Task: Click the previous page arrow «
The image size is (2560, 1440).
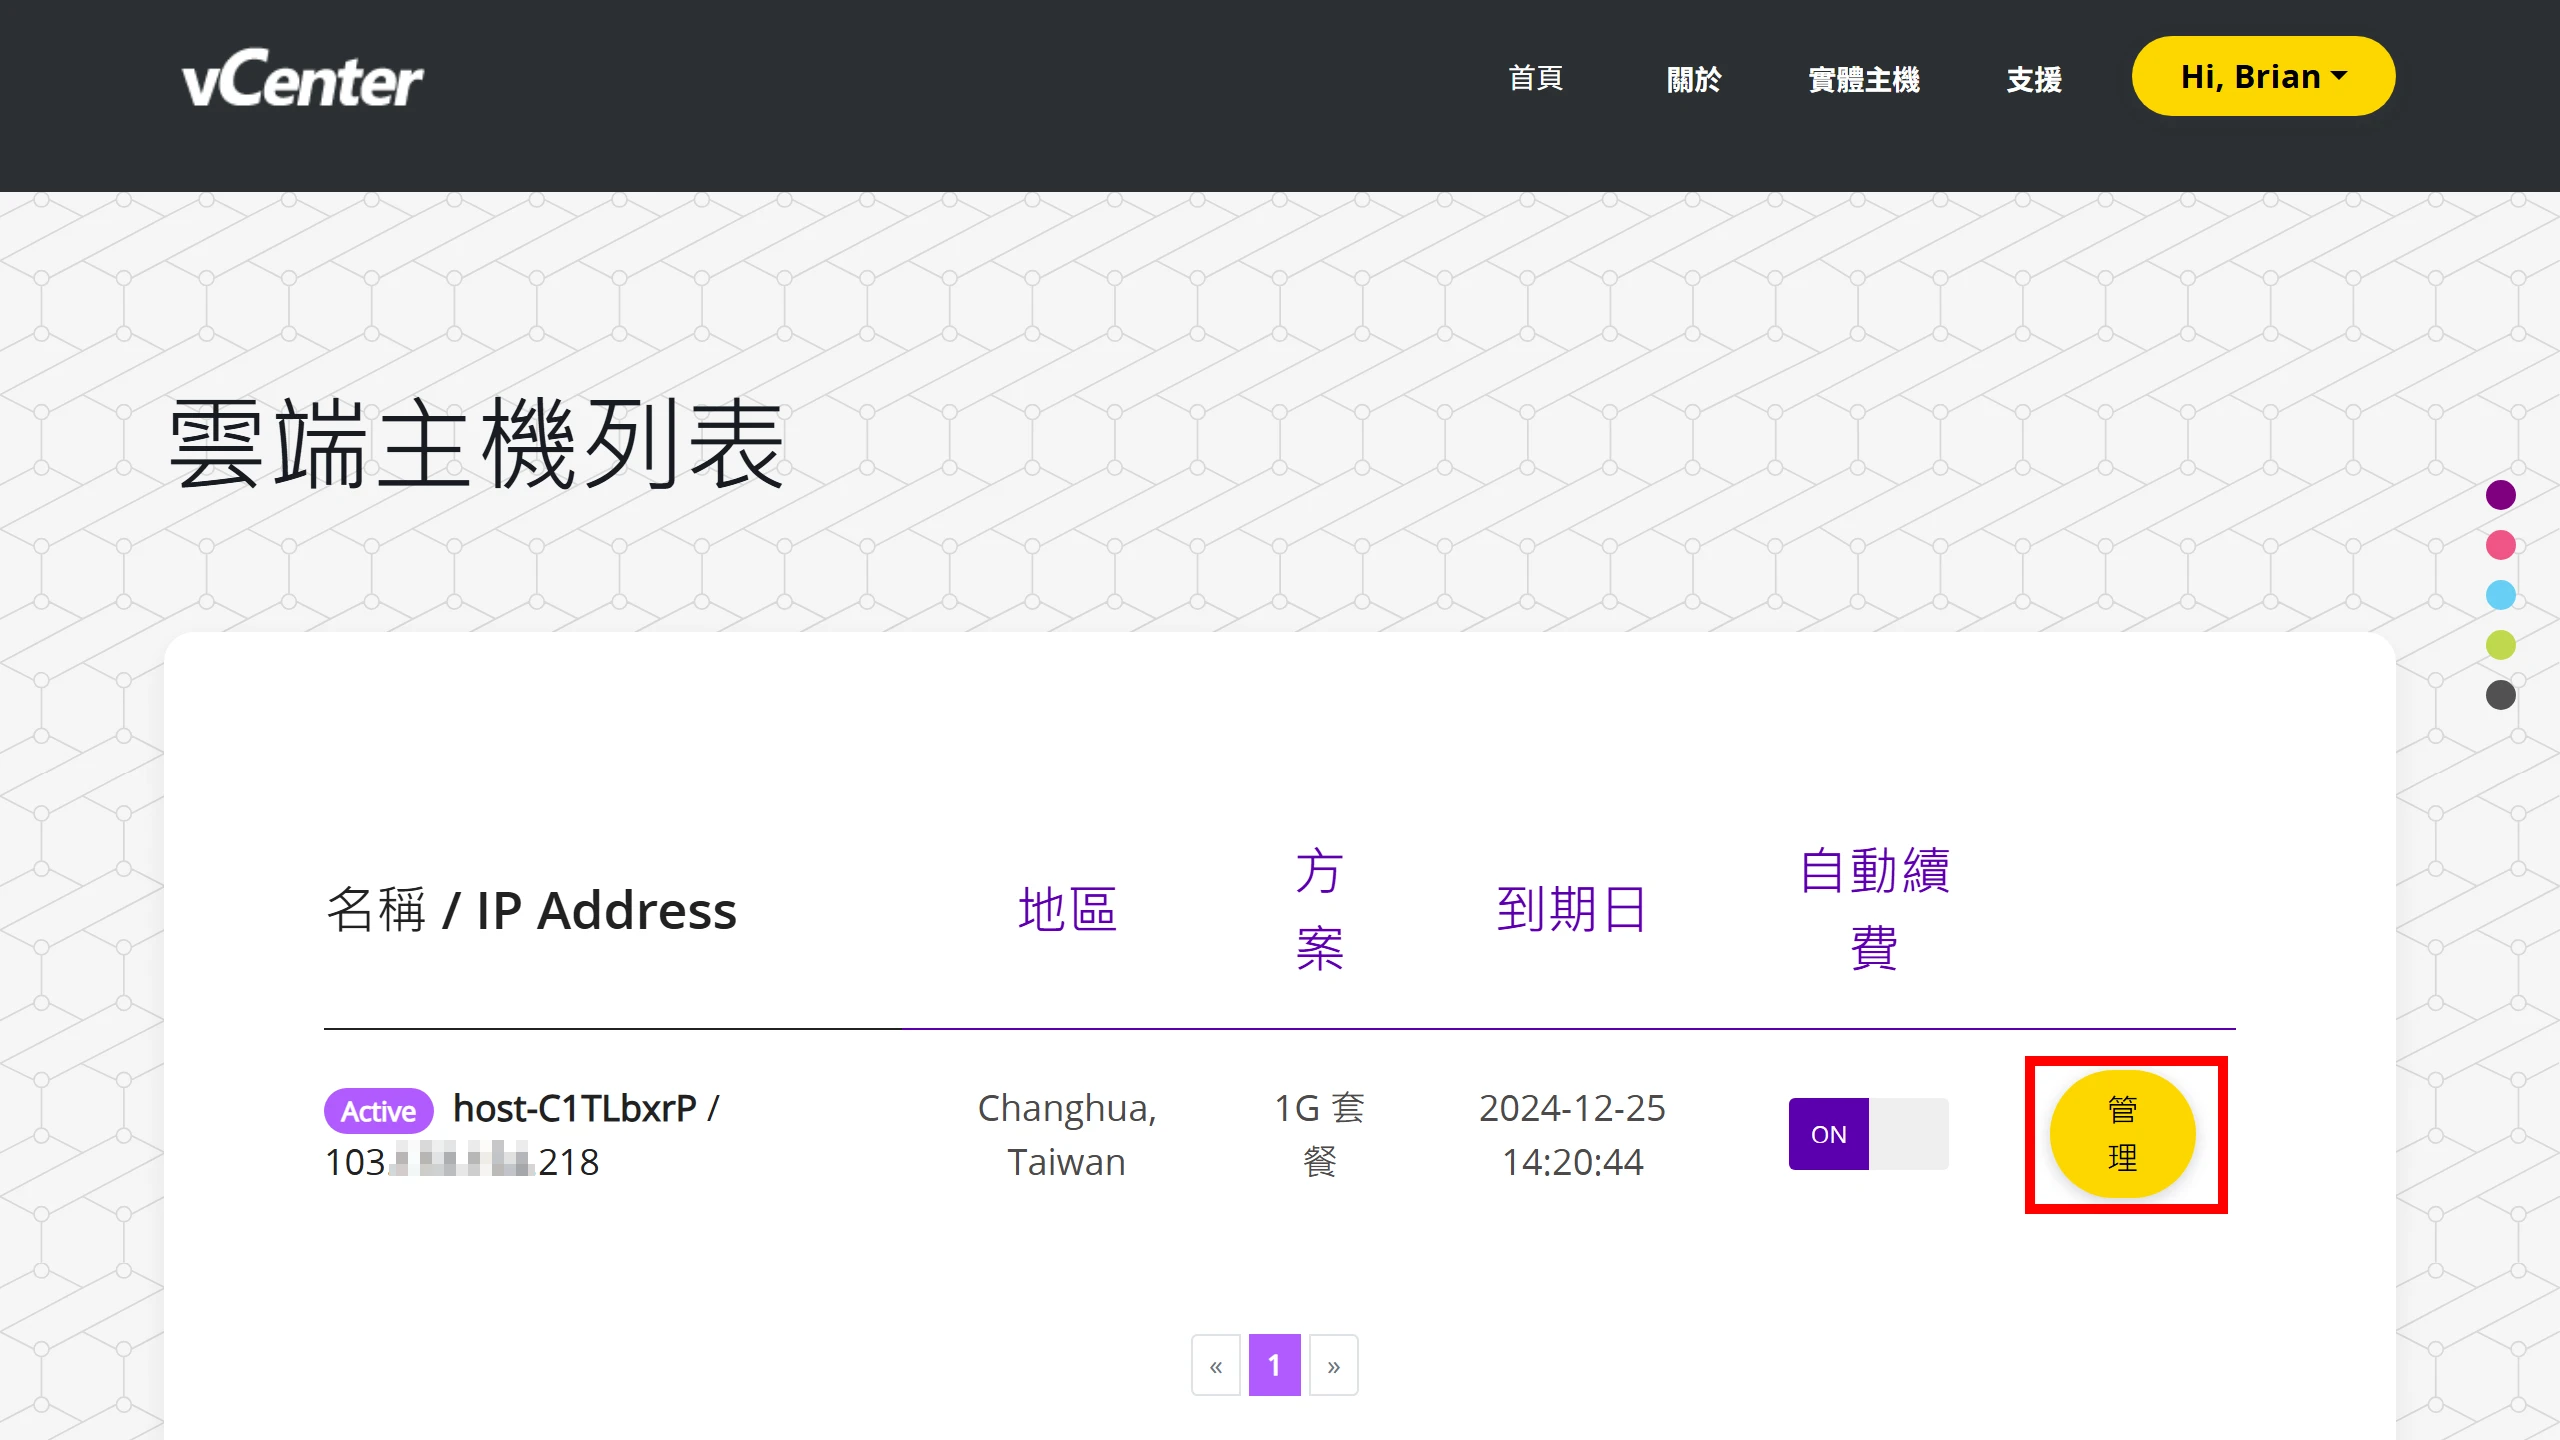Action: (1215, 1364)
